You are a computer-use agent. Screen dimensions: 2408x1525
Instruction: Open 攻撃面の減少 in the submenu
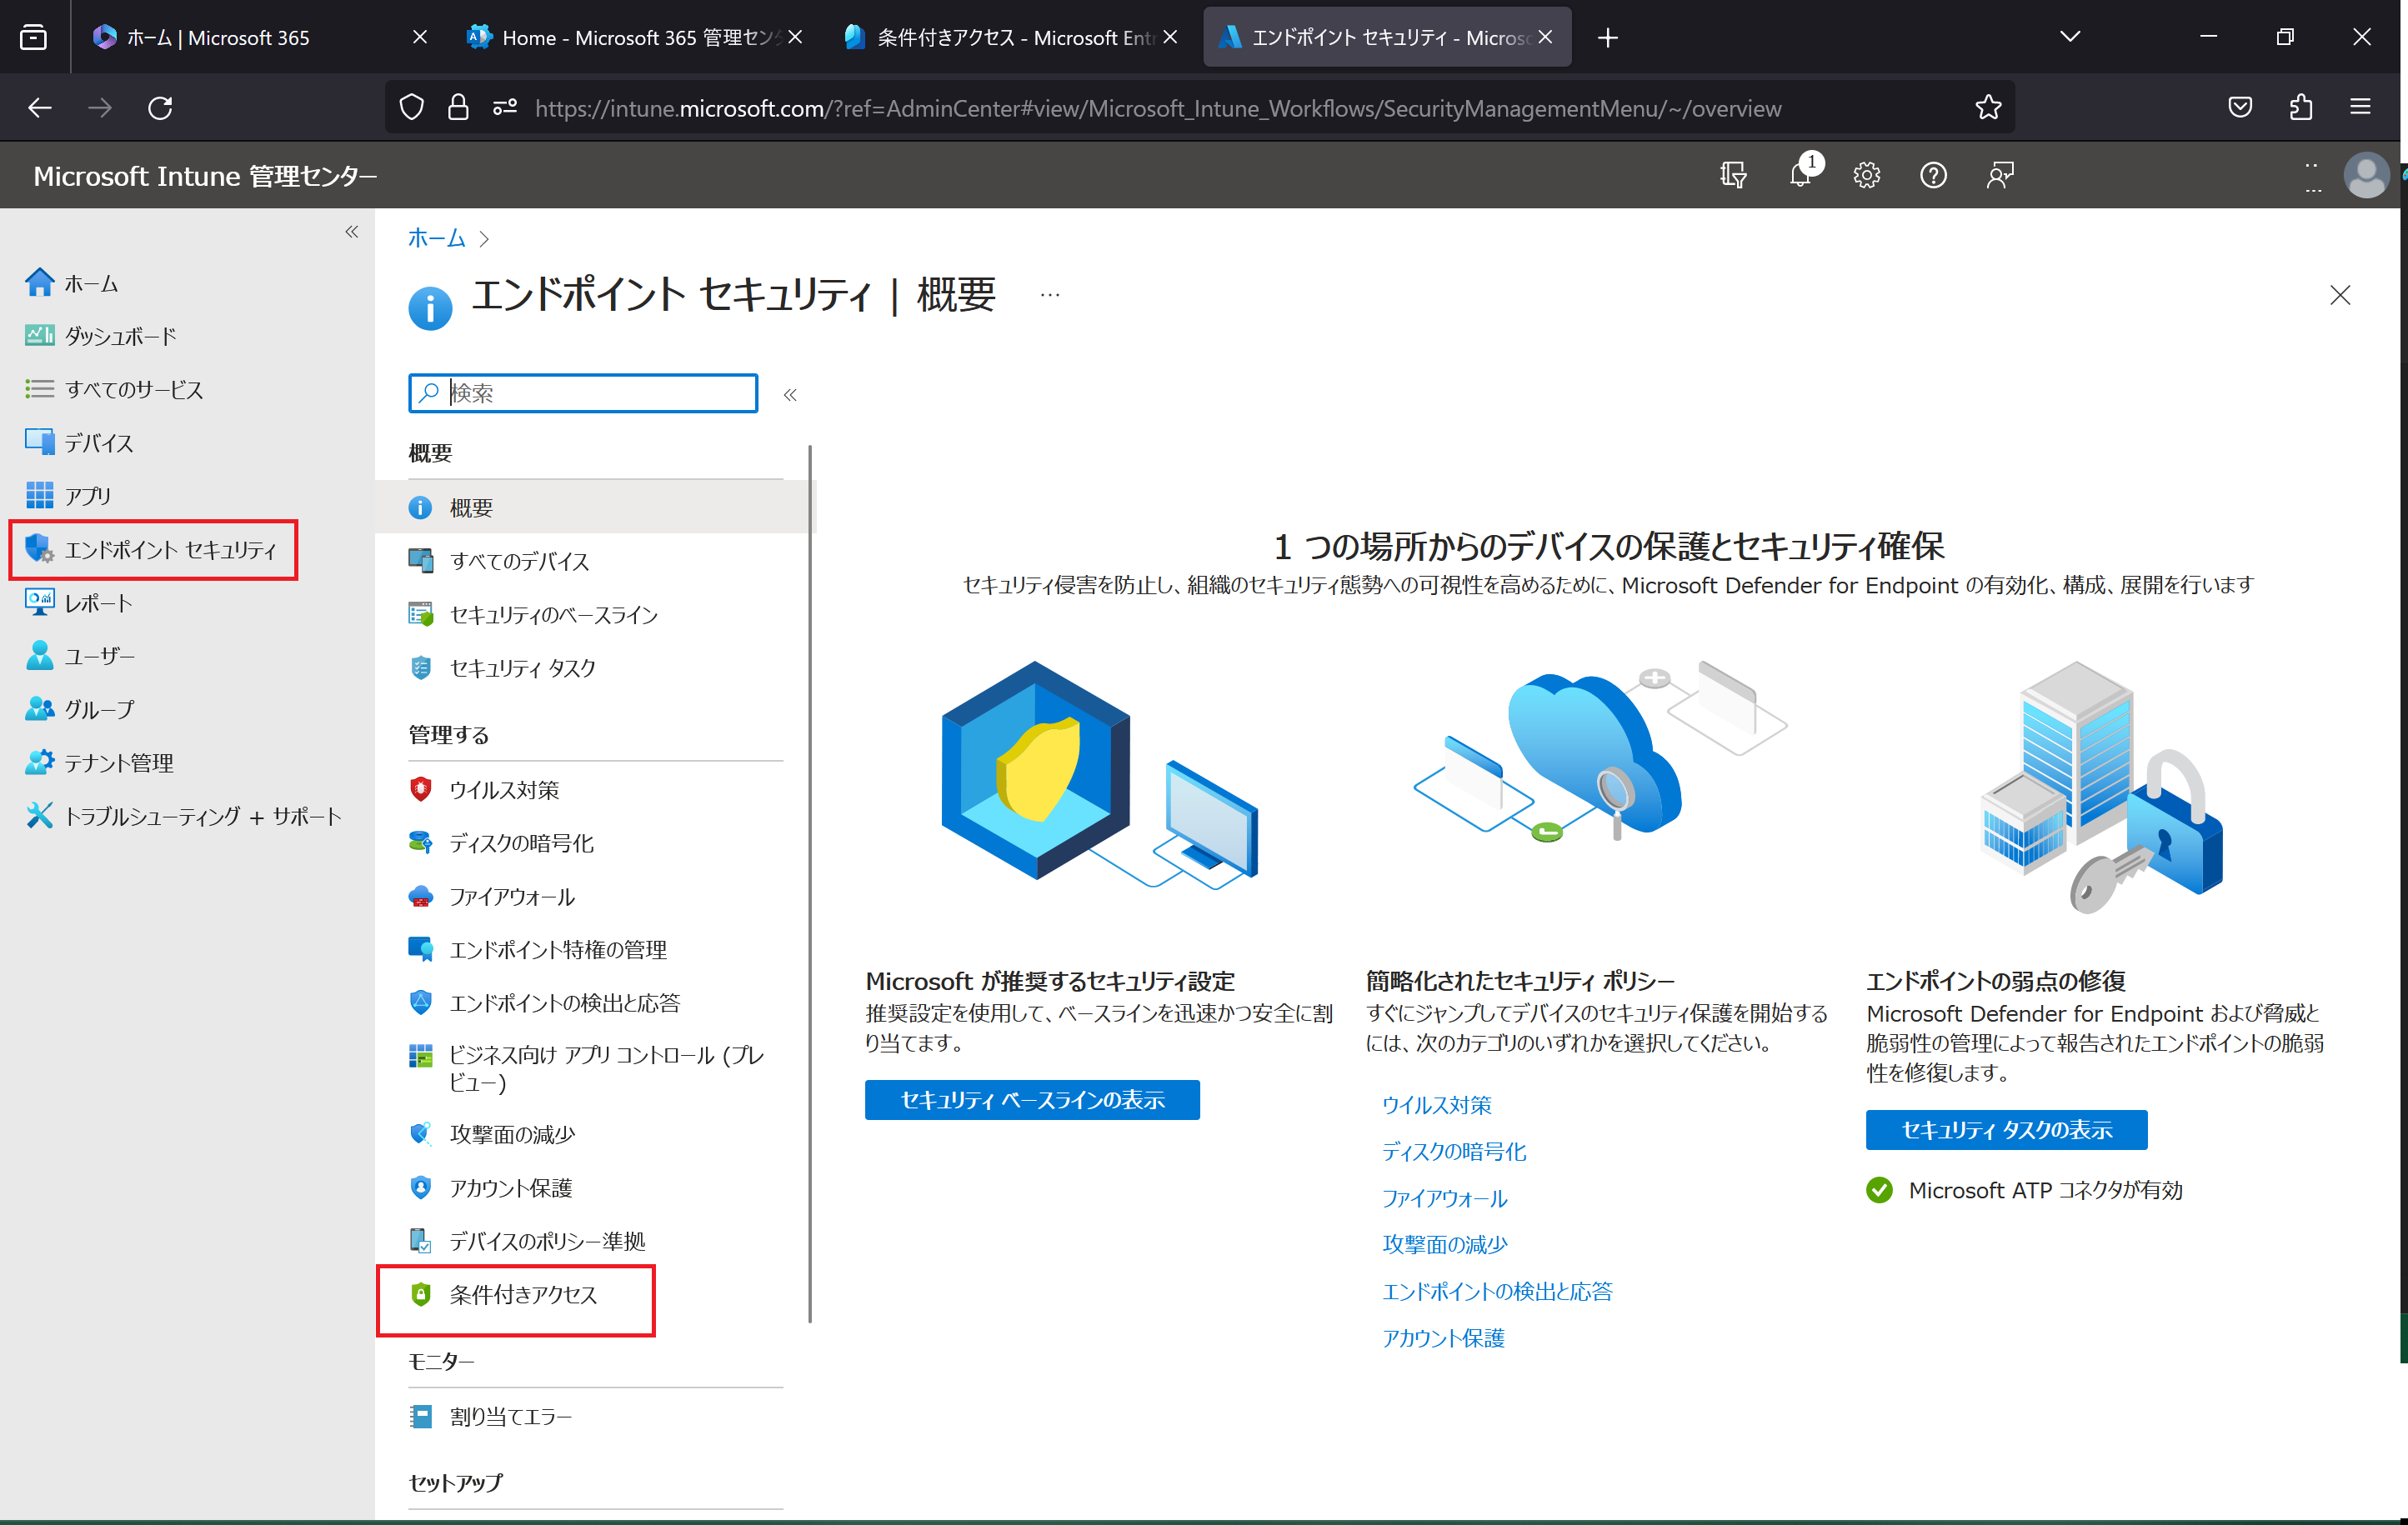click(491, 1133)
